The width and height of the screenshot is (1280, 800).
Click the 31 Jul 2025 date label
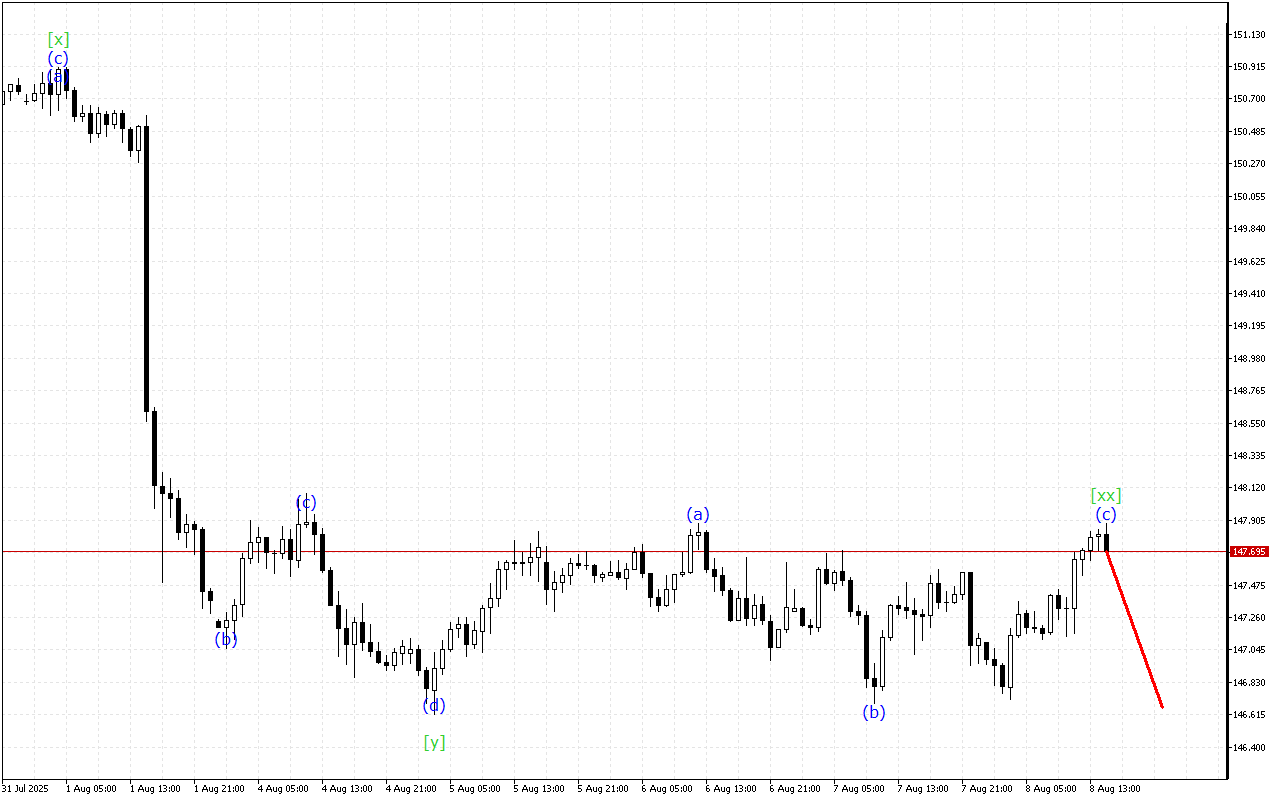24,788
